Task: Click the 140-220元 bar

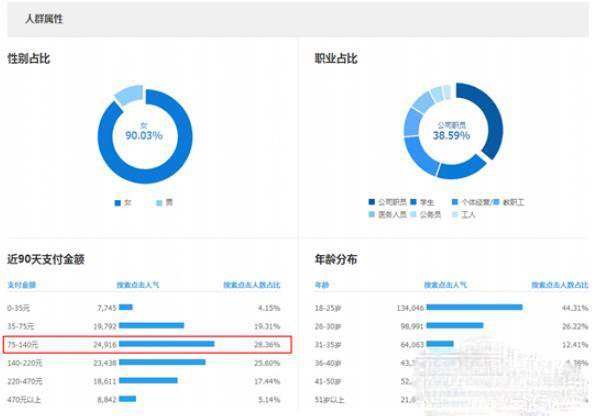Action: click(x=162, y=362)
